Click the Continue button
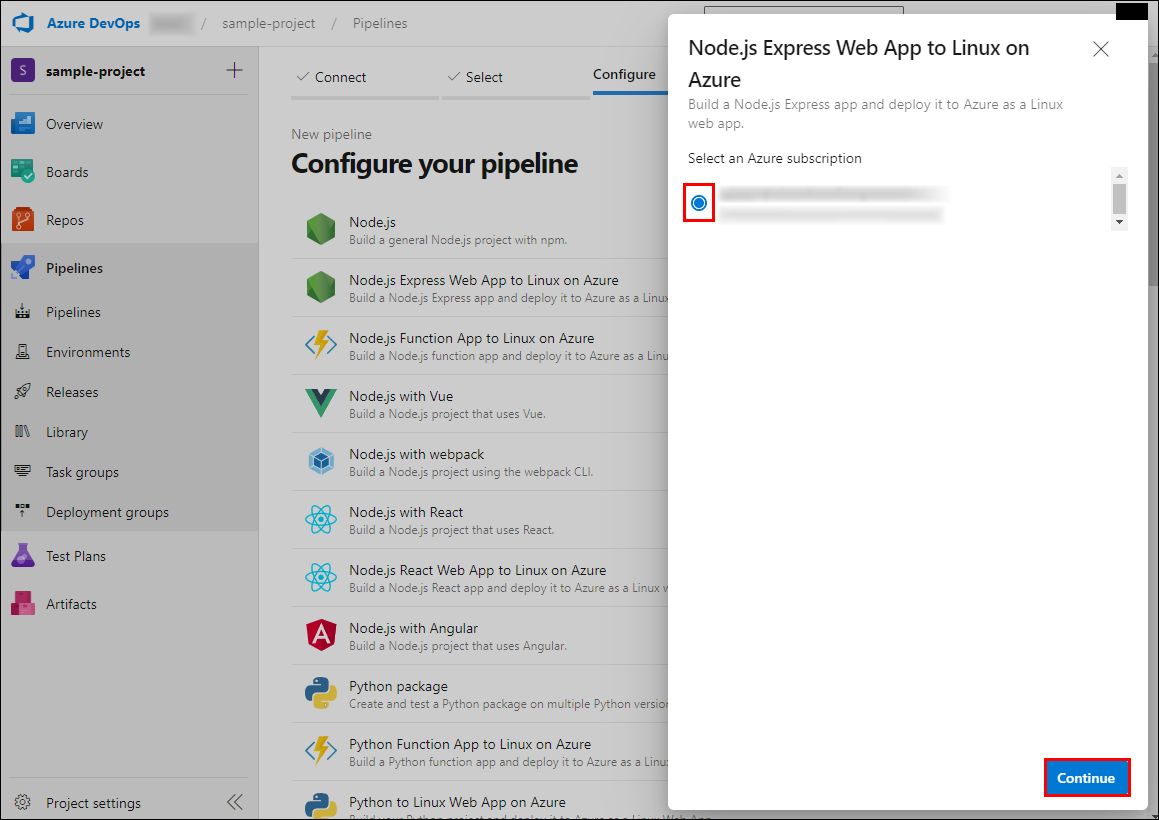The image size is (1159, 820). click(1086, 777)
